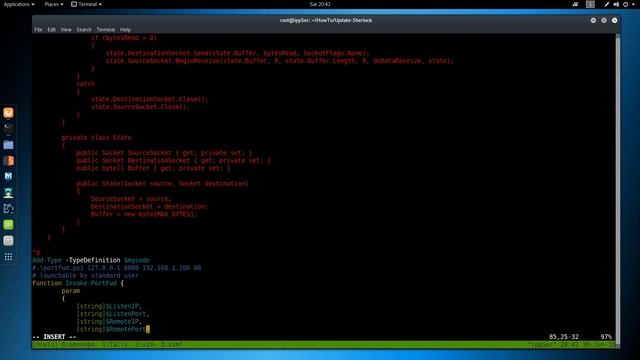This screenshot has height=360, width=640.
Task: Click "public Socket SourceSocket" property line
Action: (164, 153)
